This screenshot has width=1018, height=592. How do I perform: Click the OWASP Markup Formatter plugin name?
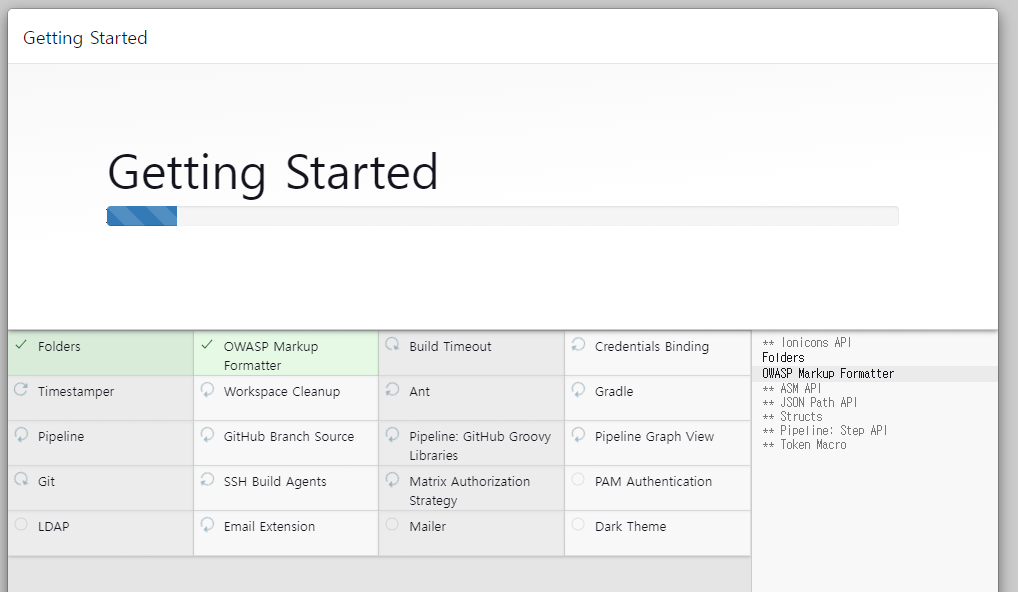pyautogui.click(x=271, y=356)
